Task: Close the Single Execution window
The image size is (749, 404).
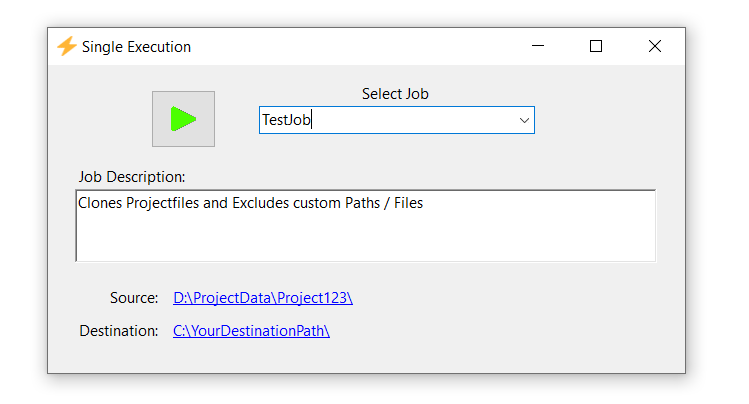Action: coord(654,46)
